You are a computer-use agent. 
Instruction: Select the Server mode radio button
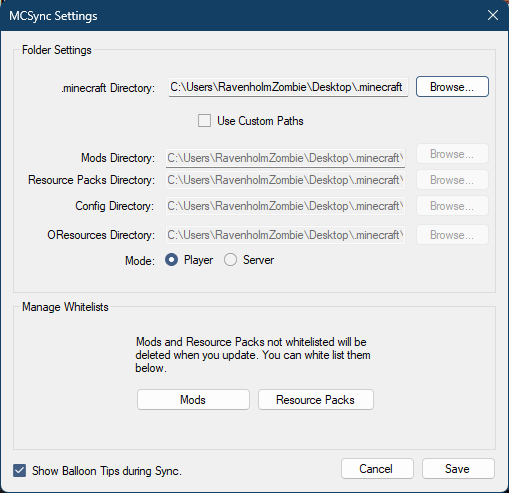point(230,260)
